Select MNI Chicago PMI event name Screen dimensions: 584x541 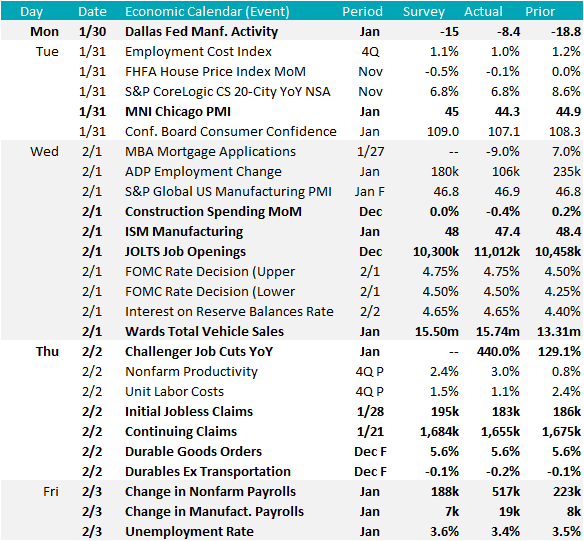(178, 112)
